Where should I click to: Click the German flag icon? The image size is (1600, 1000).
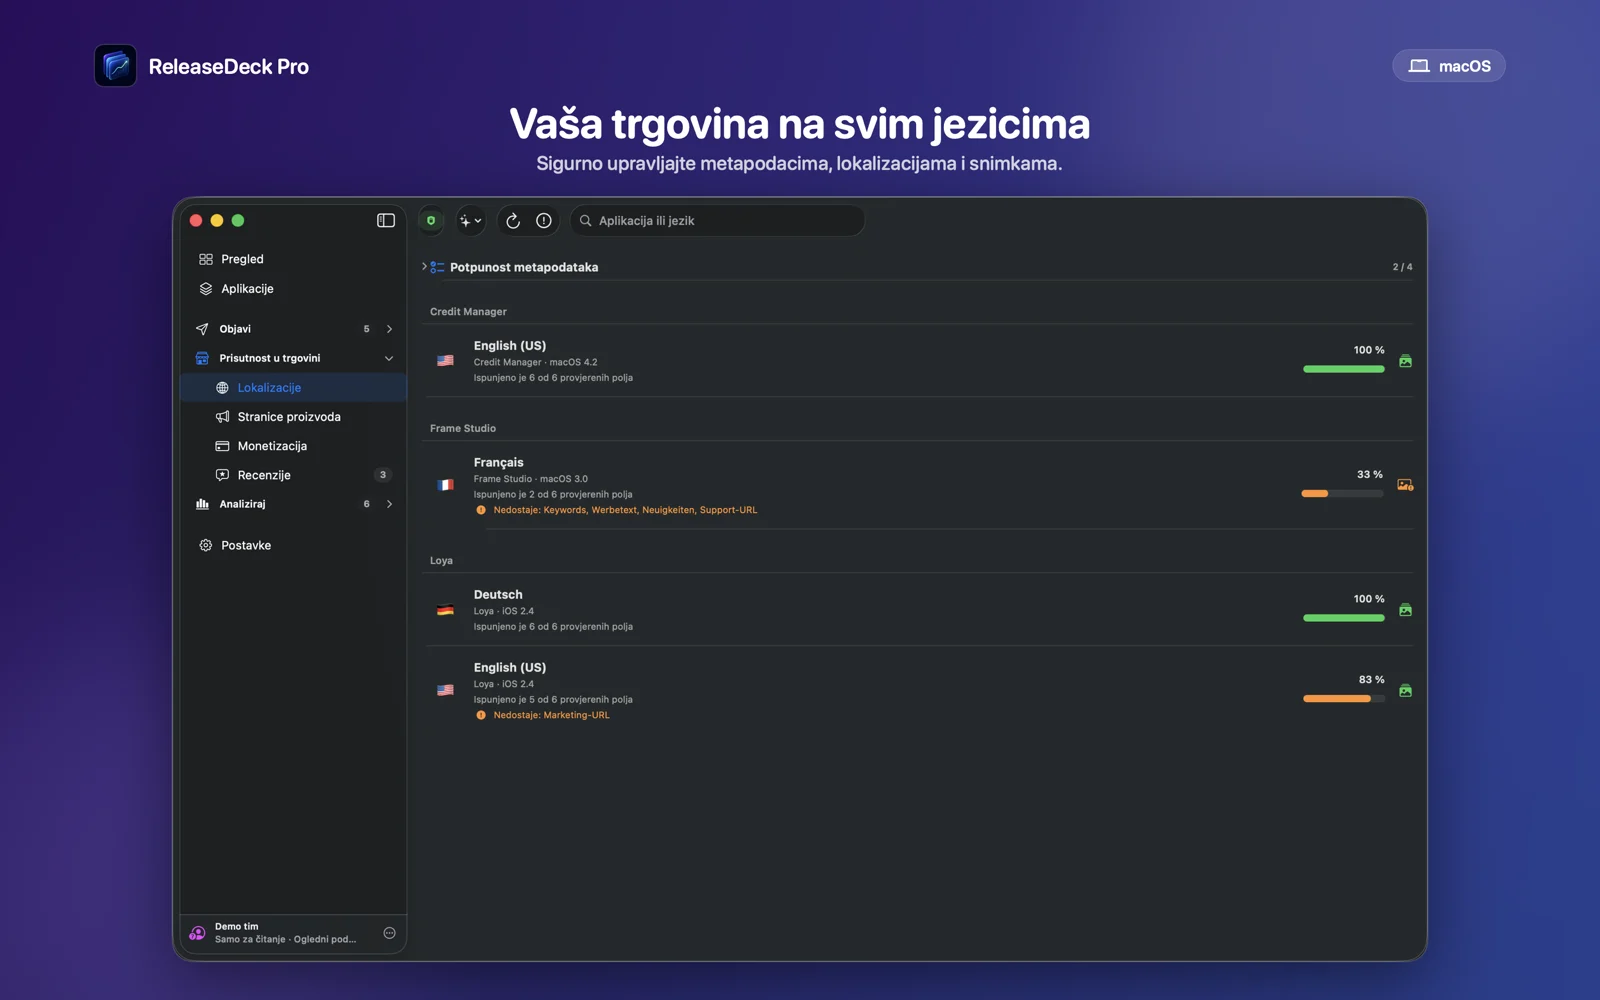446,610
